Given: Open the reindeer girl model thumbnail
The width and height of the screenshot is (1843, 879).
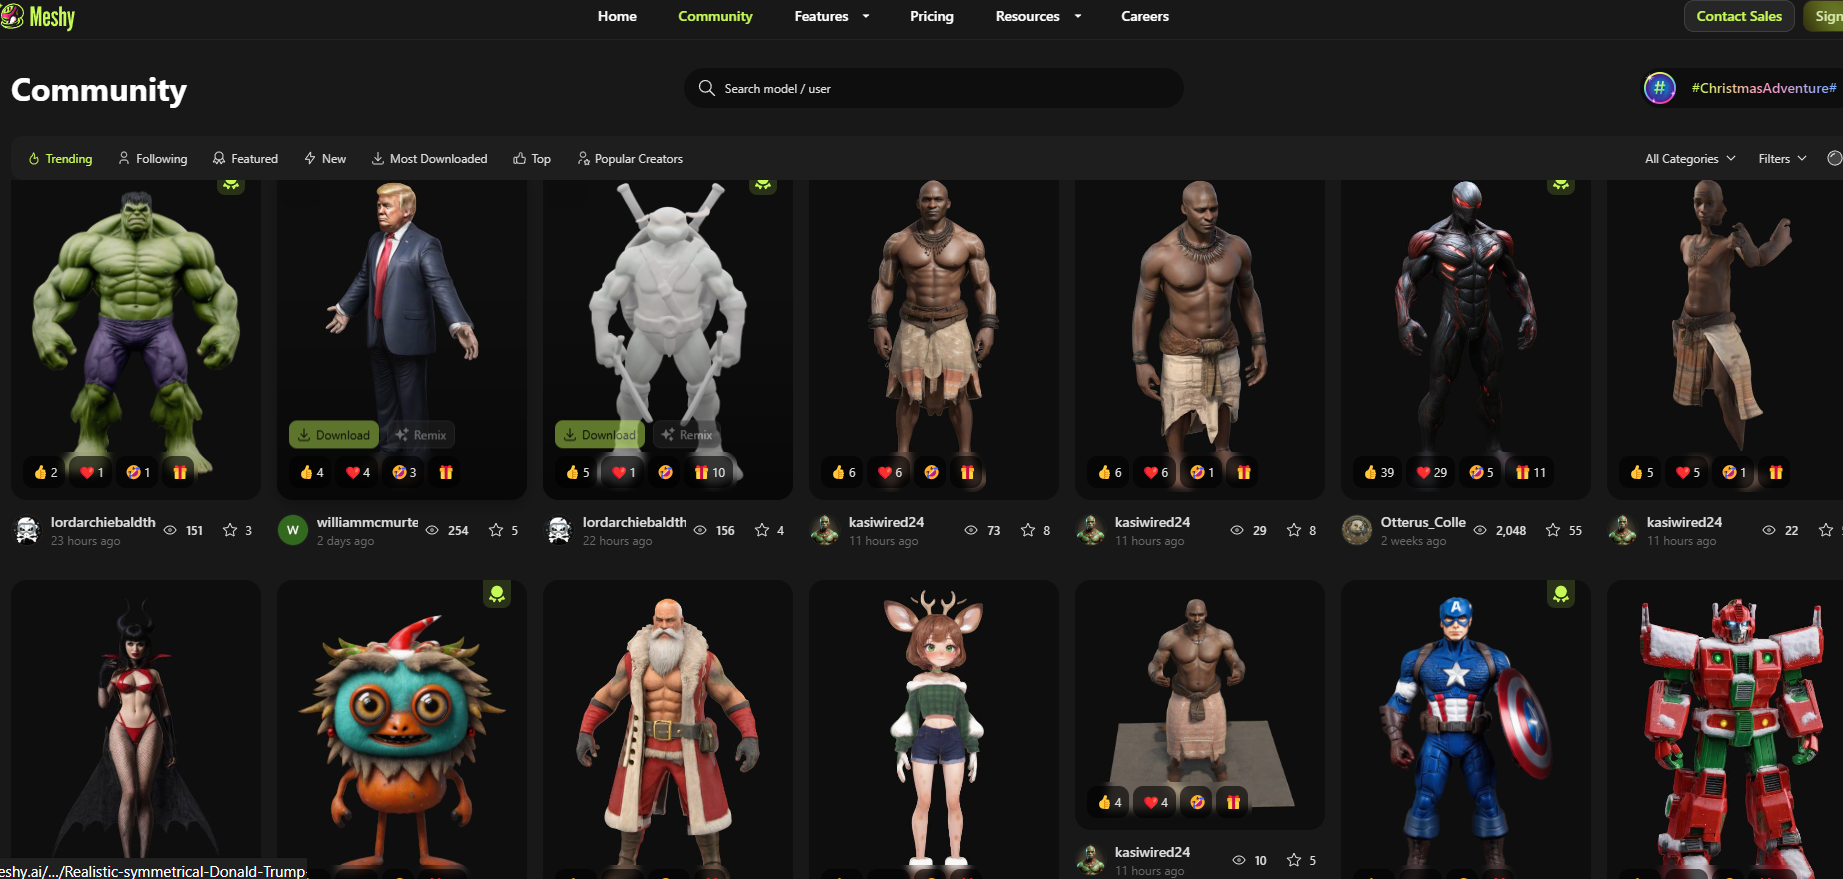Looking at the screenshot, I should tap(934, 730).
